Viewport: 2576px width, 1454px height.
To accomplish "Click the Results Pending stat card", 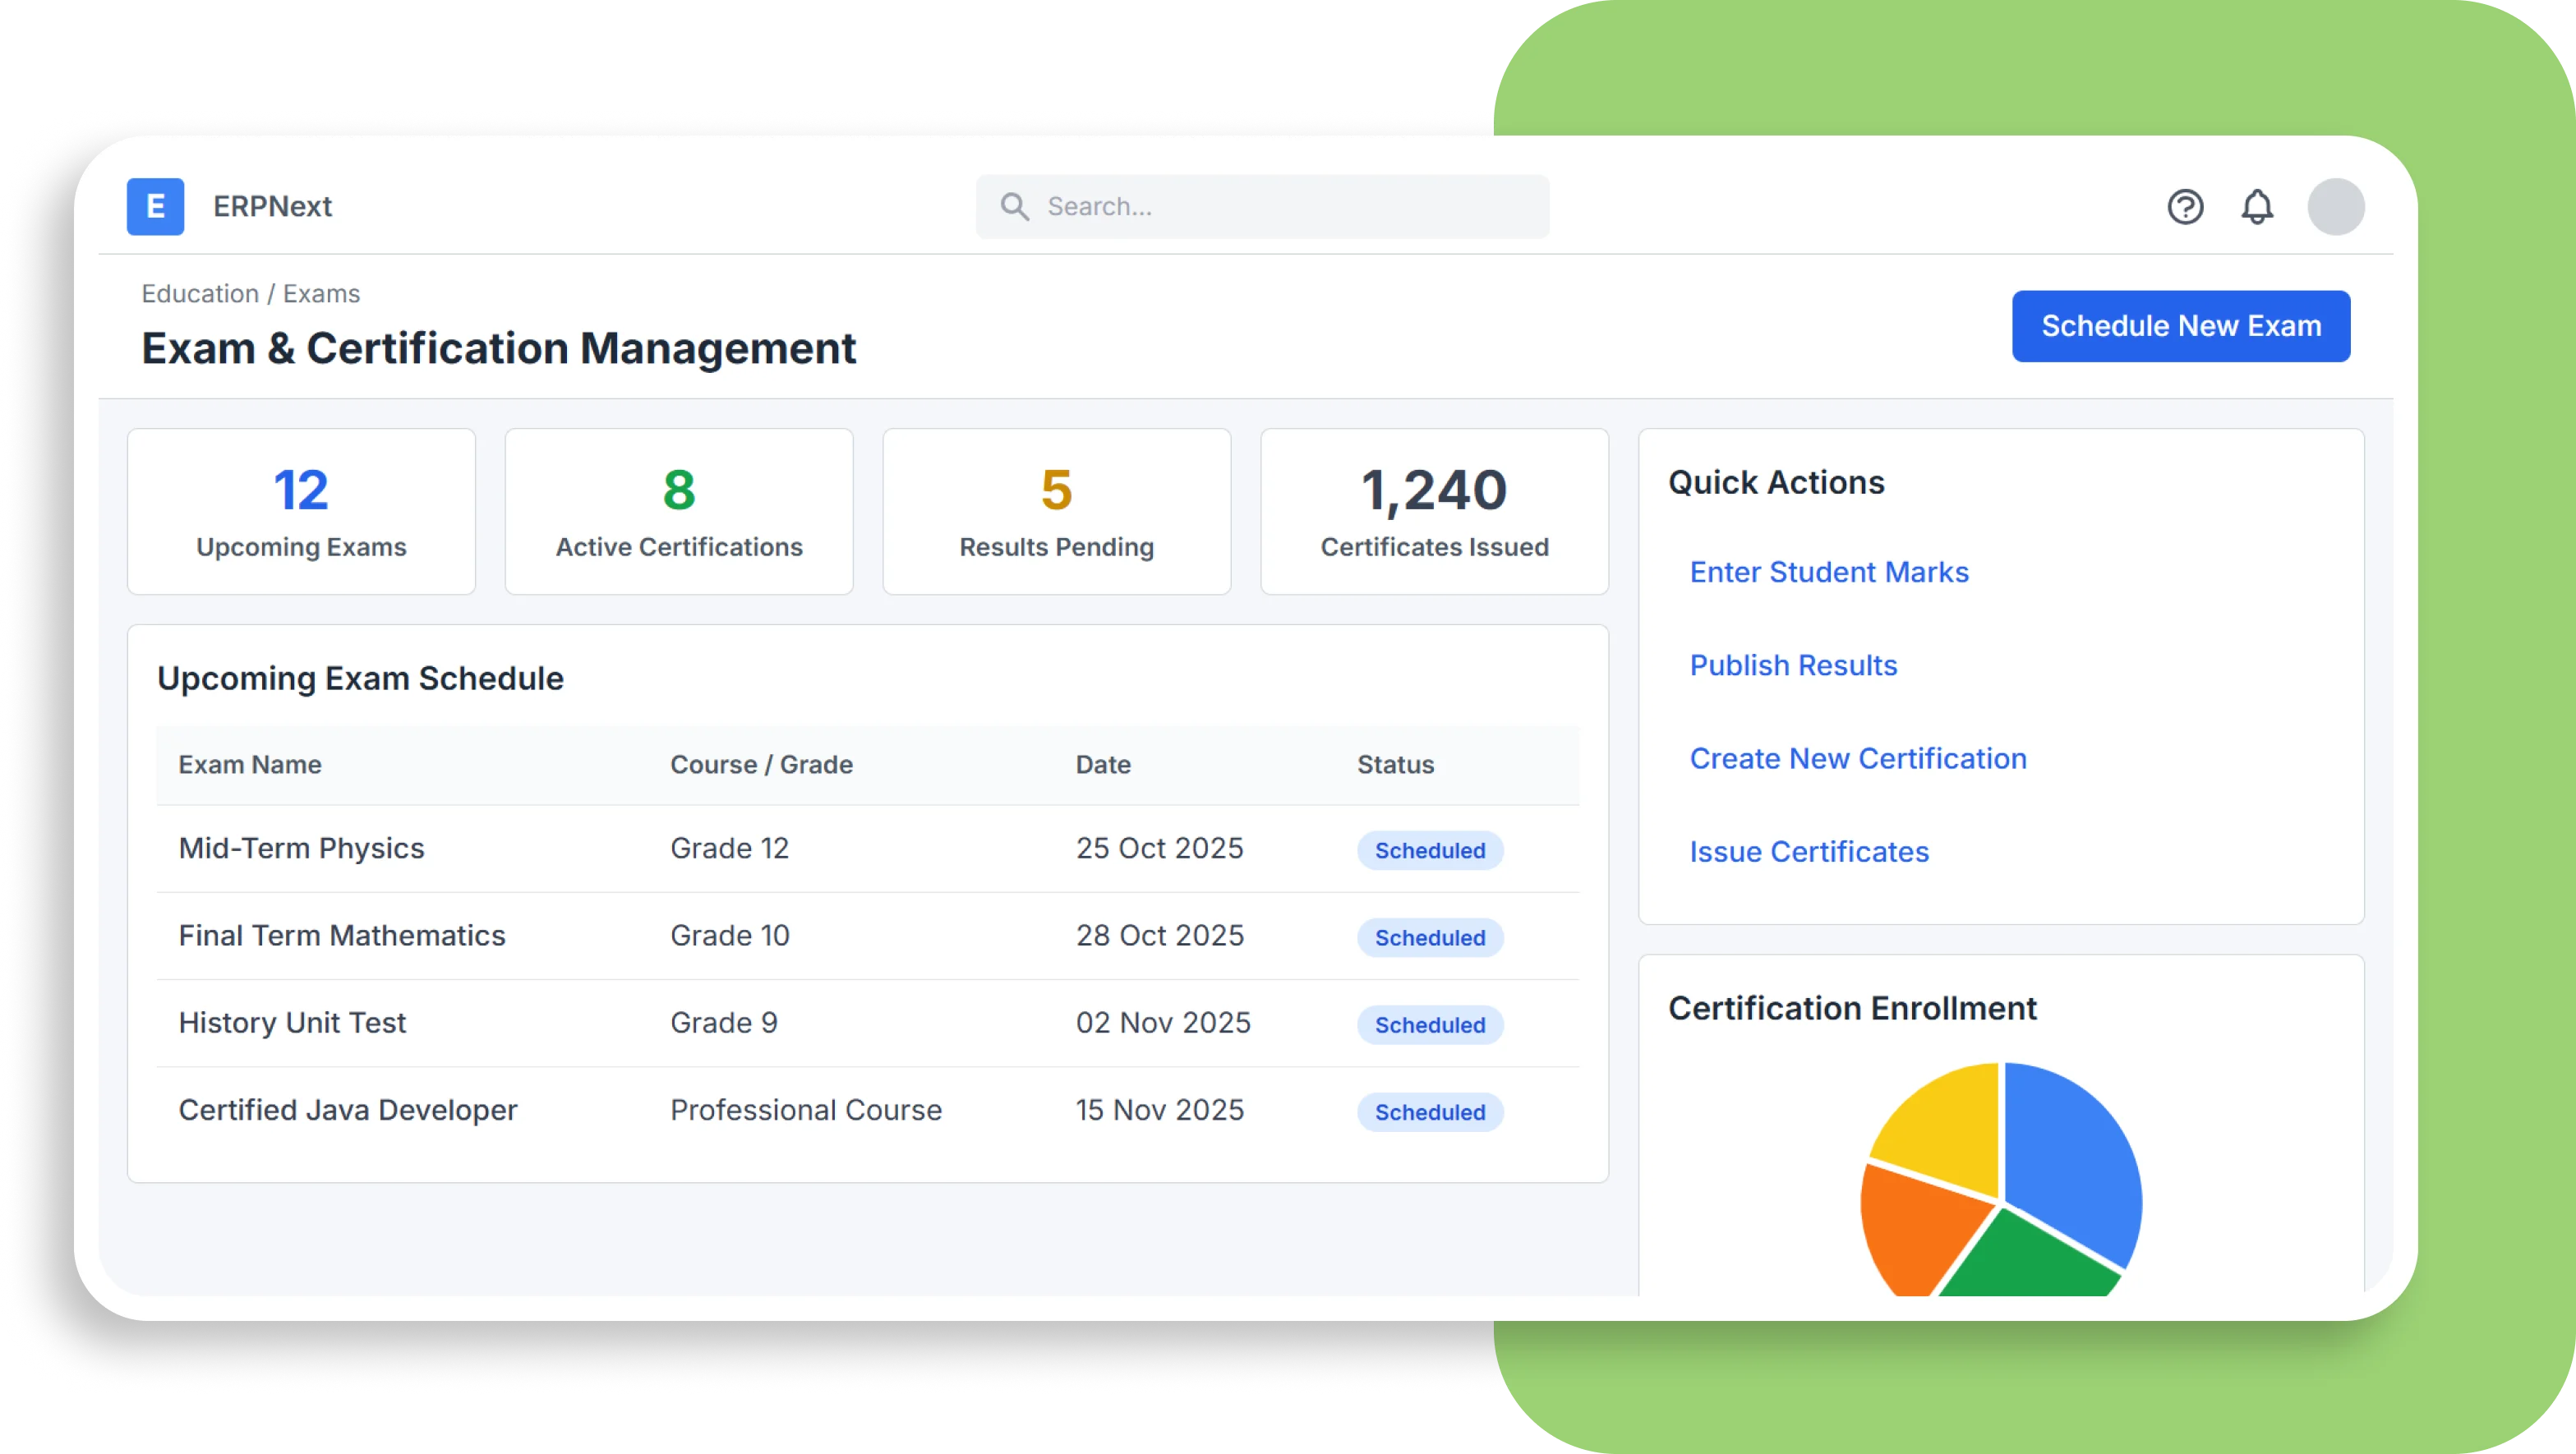I will (1056, 511).
